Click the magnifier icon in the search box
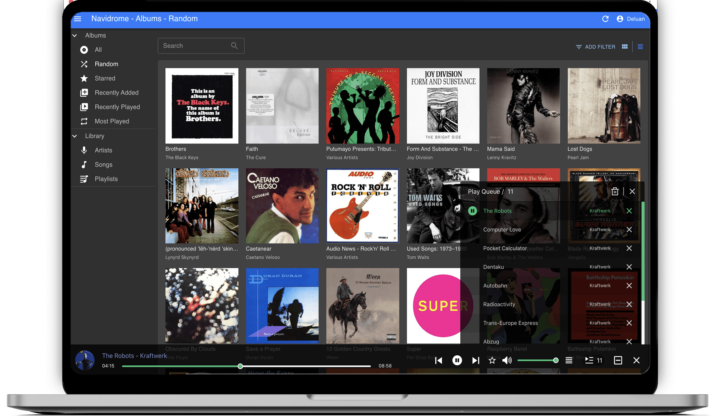The width and height of the screenshot is (715, 417). coord(234,46)
